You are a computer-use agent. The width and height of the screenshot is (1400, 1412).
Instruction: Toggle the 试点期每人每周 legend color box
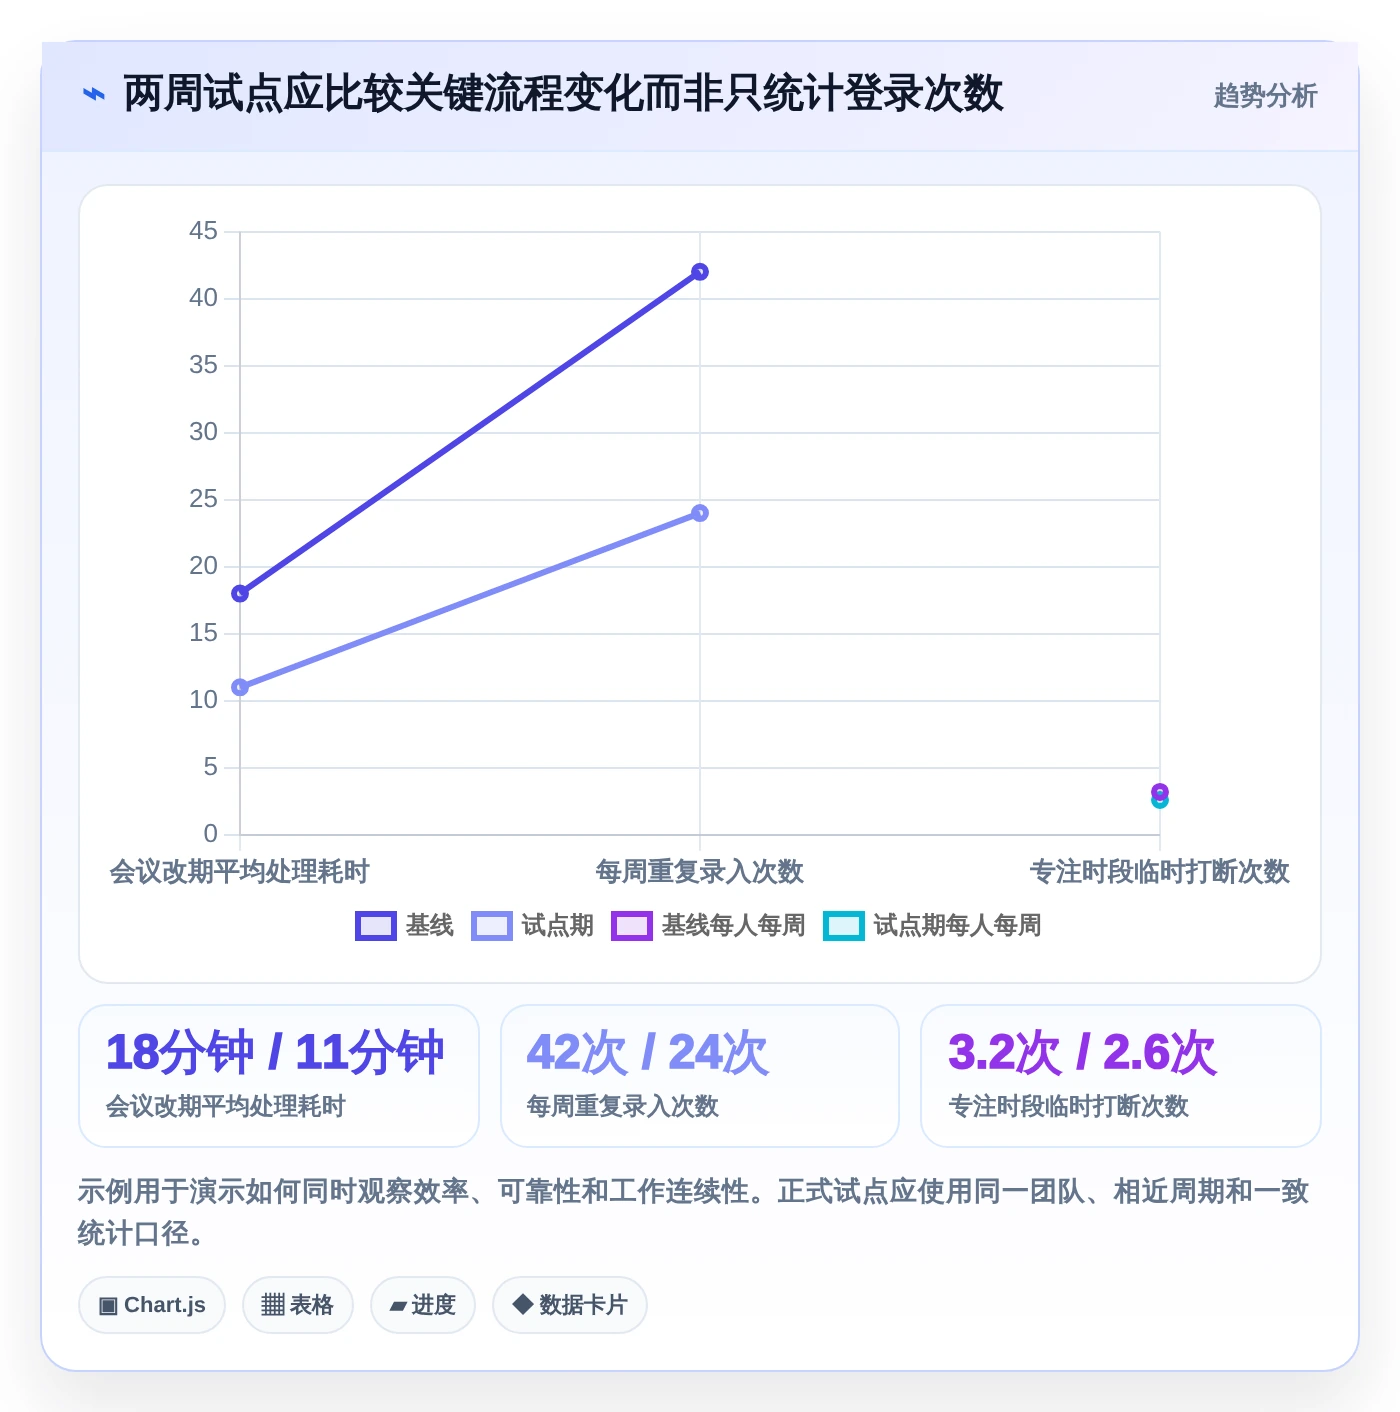(844, 926)
